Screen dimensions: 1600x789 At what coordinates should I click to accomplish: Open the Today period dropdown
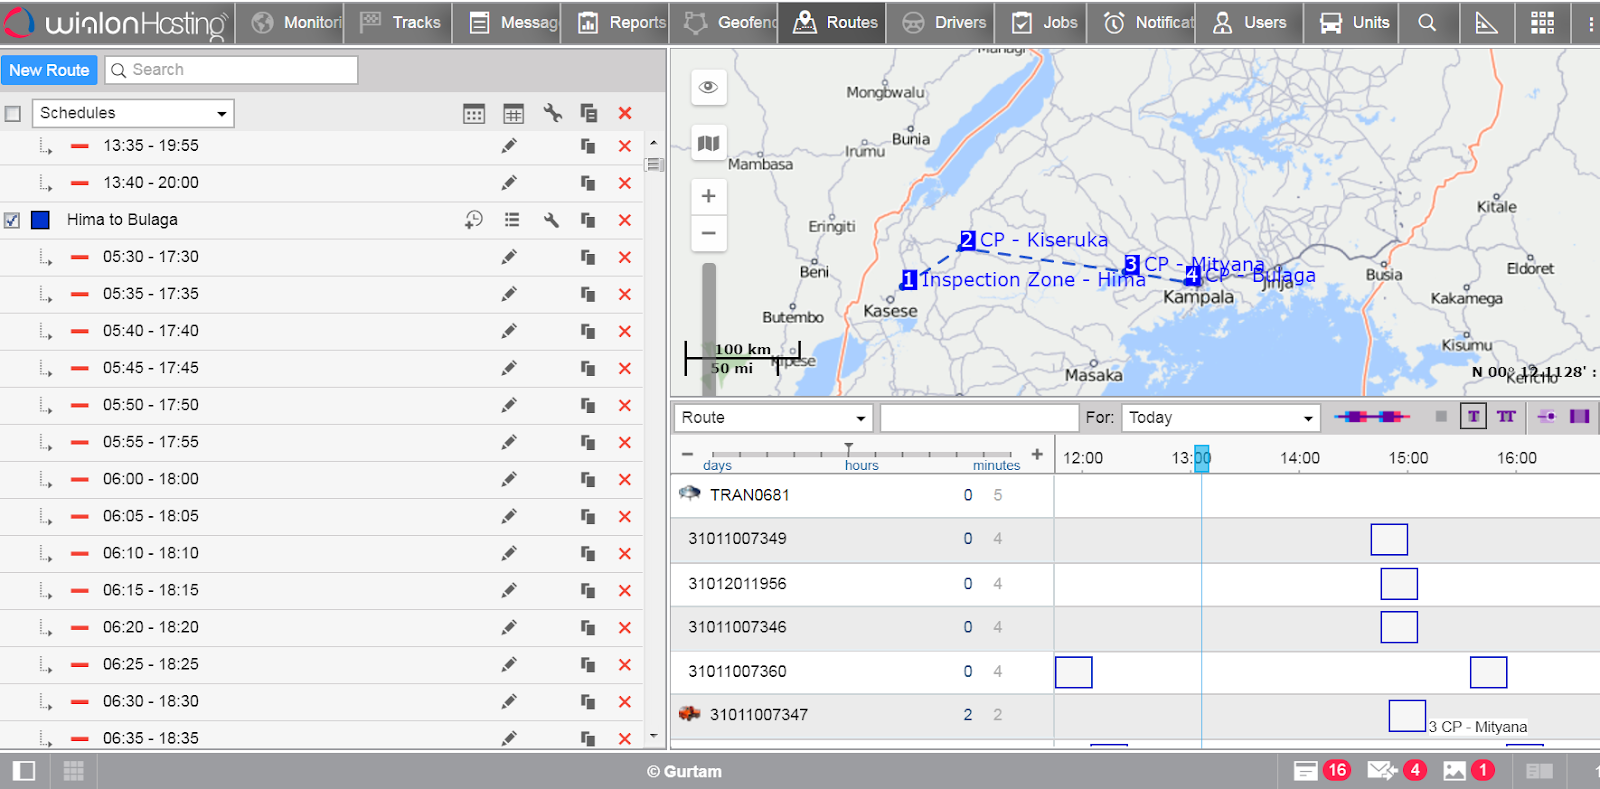pyautogui.click(x=1220, y=418)
